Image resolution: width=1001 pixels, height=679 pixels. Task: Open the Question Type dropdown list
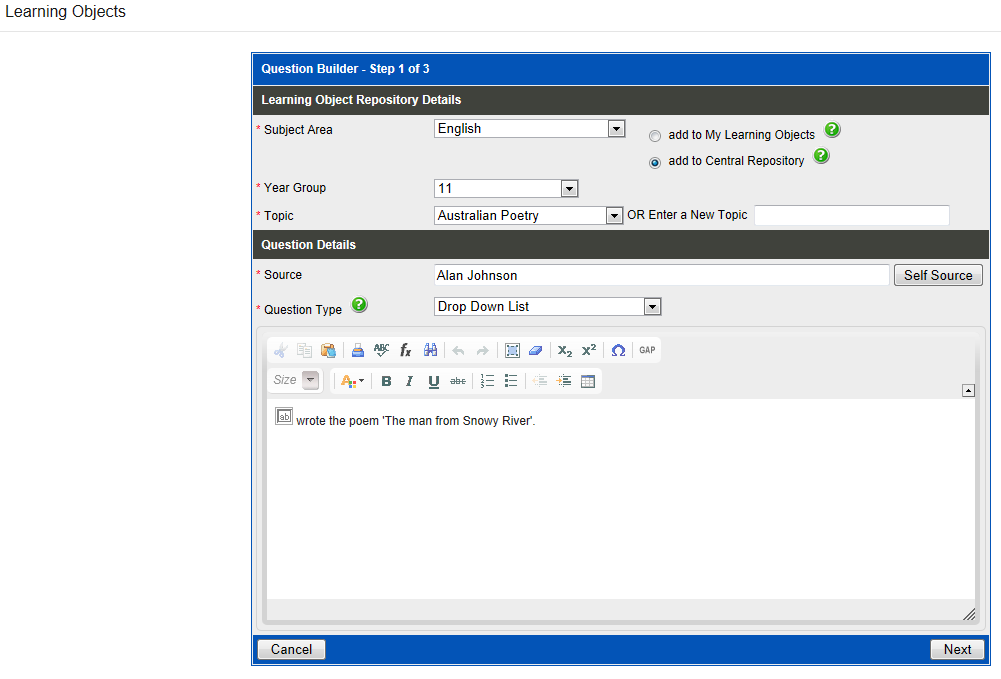click(x=652, y=307)
